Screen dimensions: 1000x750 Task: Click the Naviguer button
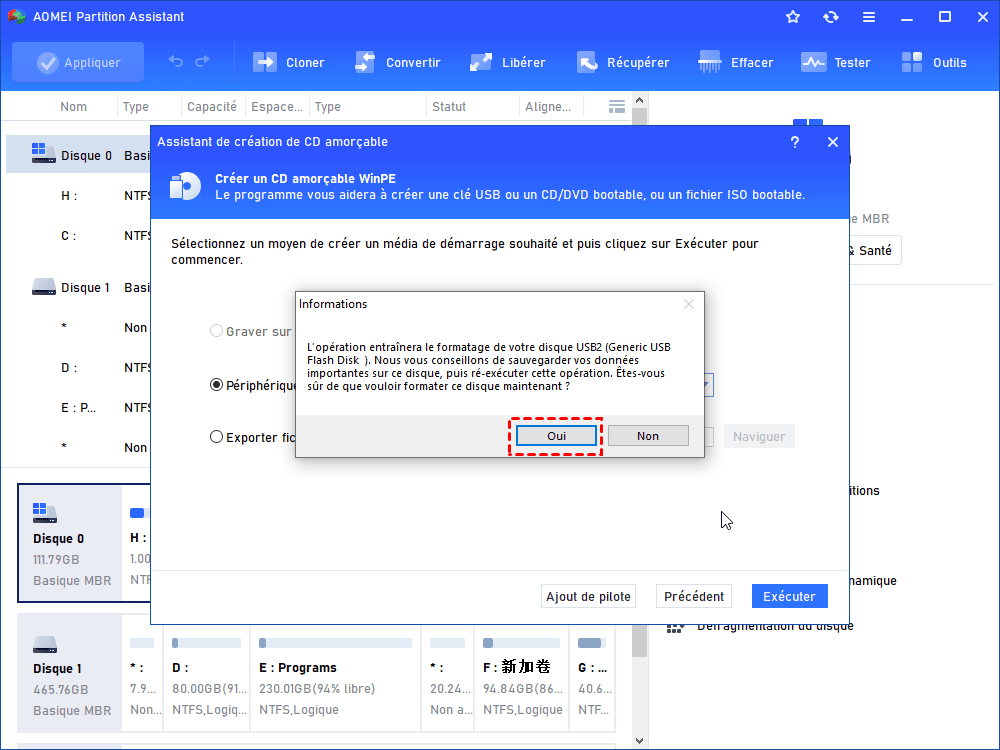click(x=759, y=436)
